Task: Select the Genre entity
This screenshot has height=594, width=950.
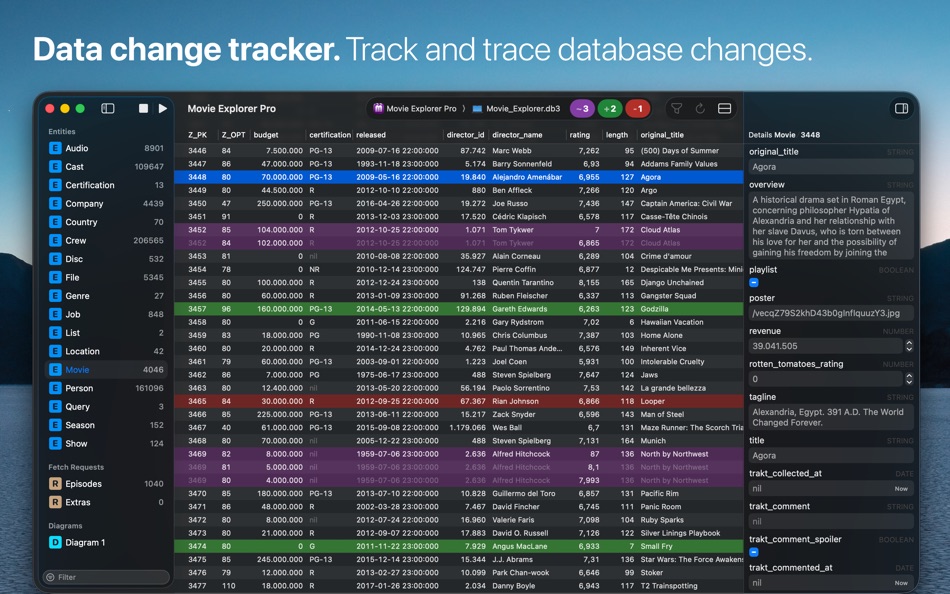Action: [106, 296]
